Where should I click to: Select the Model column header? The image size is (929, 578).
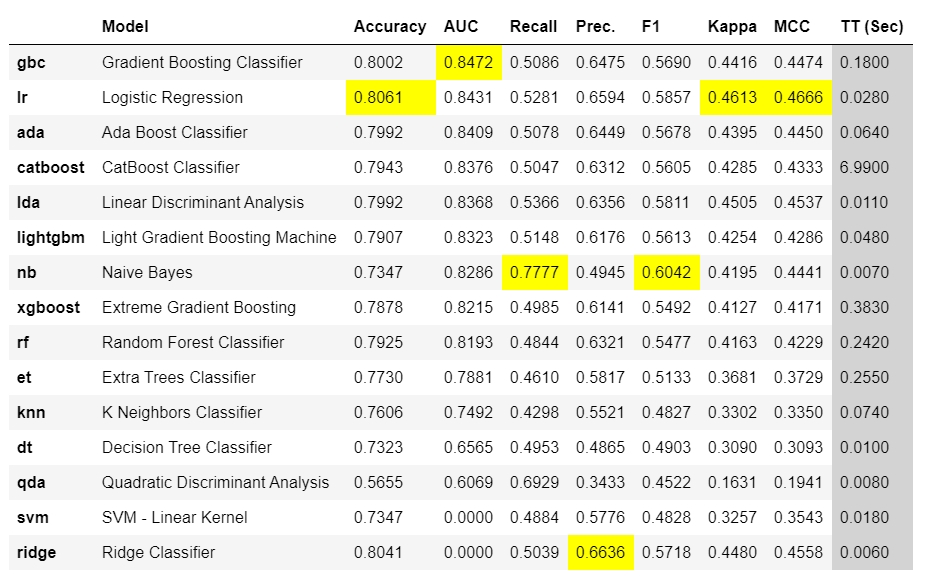click(x=125, y=27)
